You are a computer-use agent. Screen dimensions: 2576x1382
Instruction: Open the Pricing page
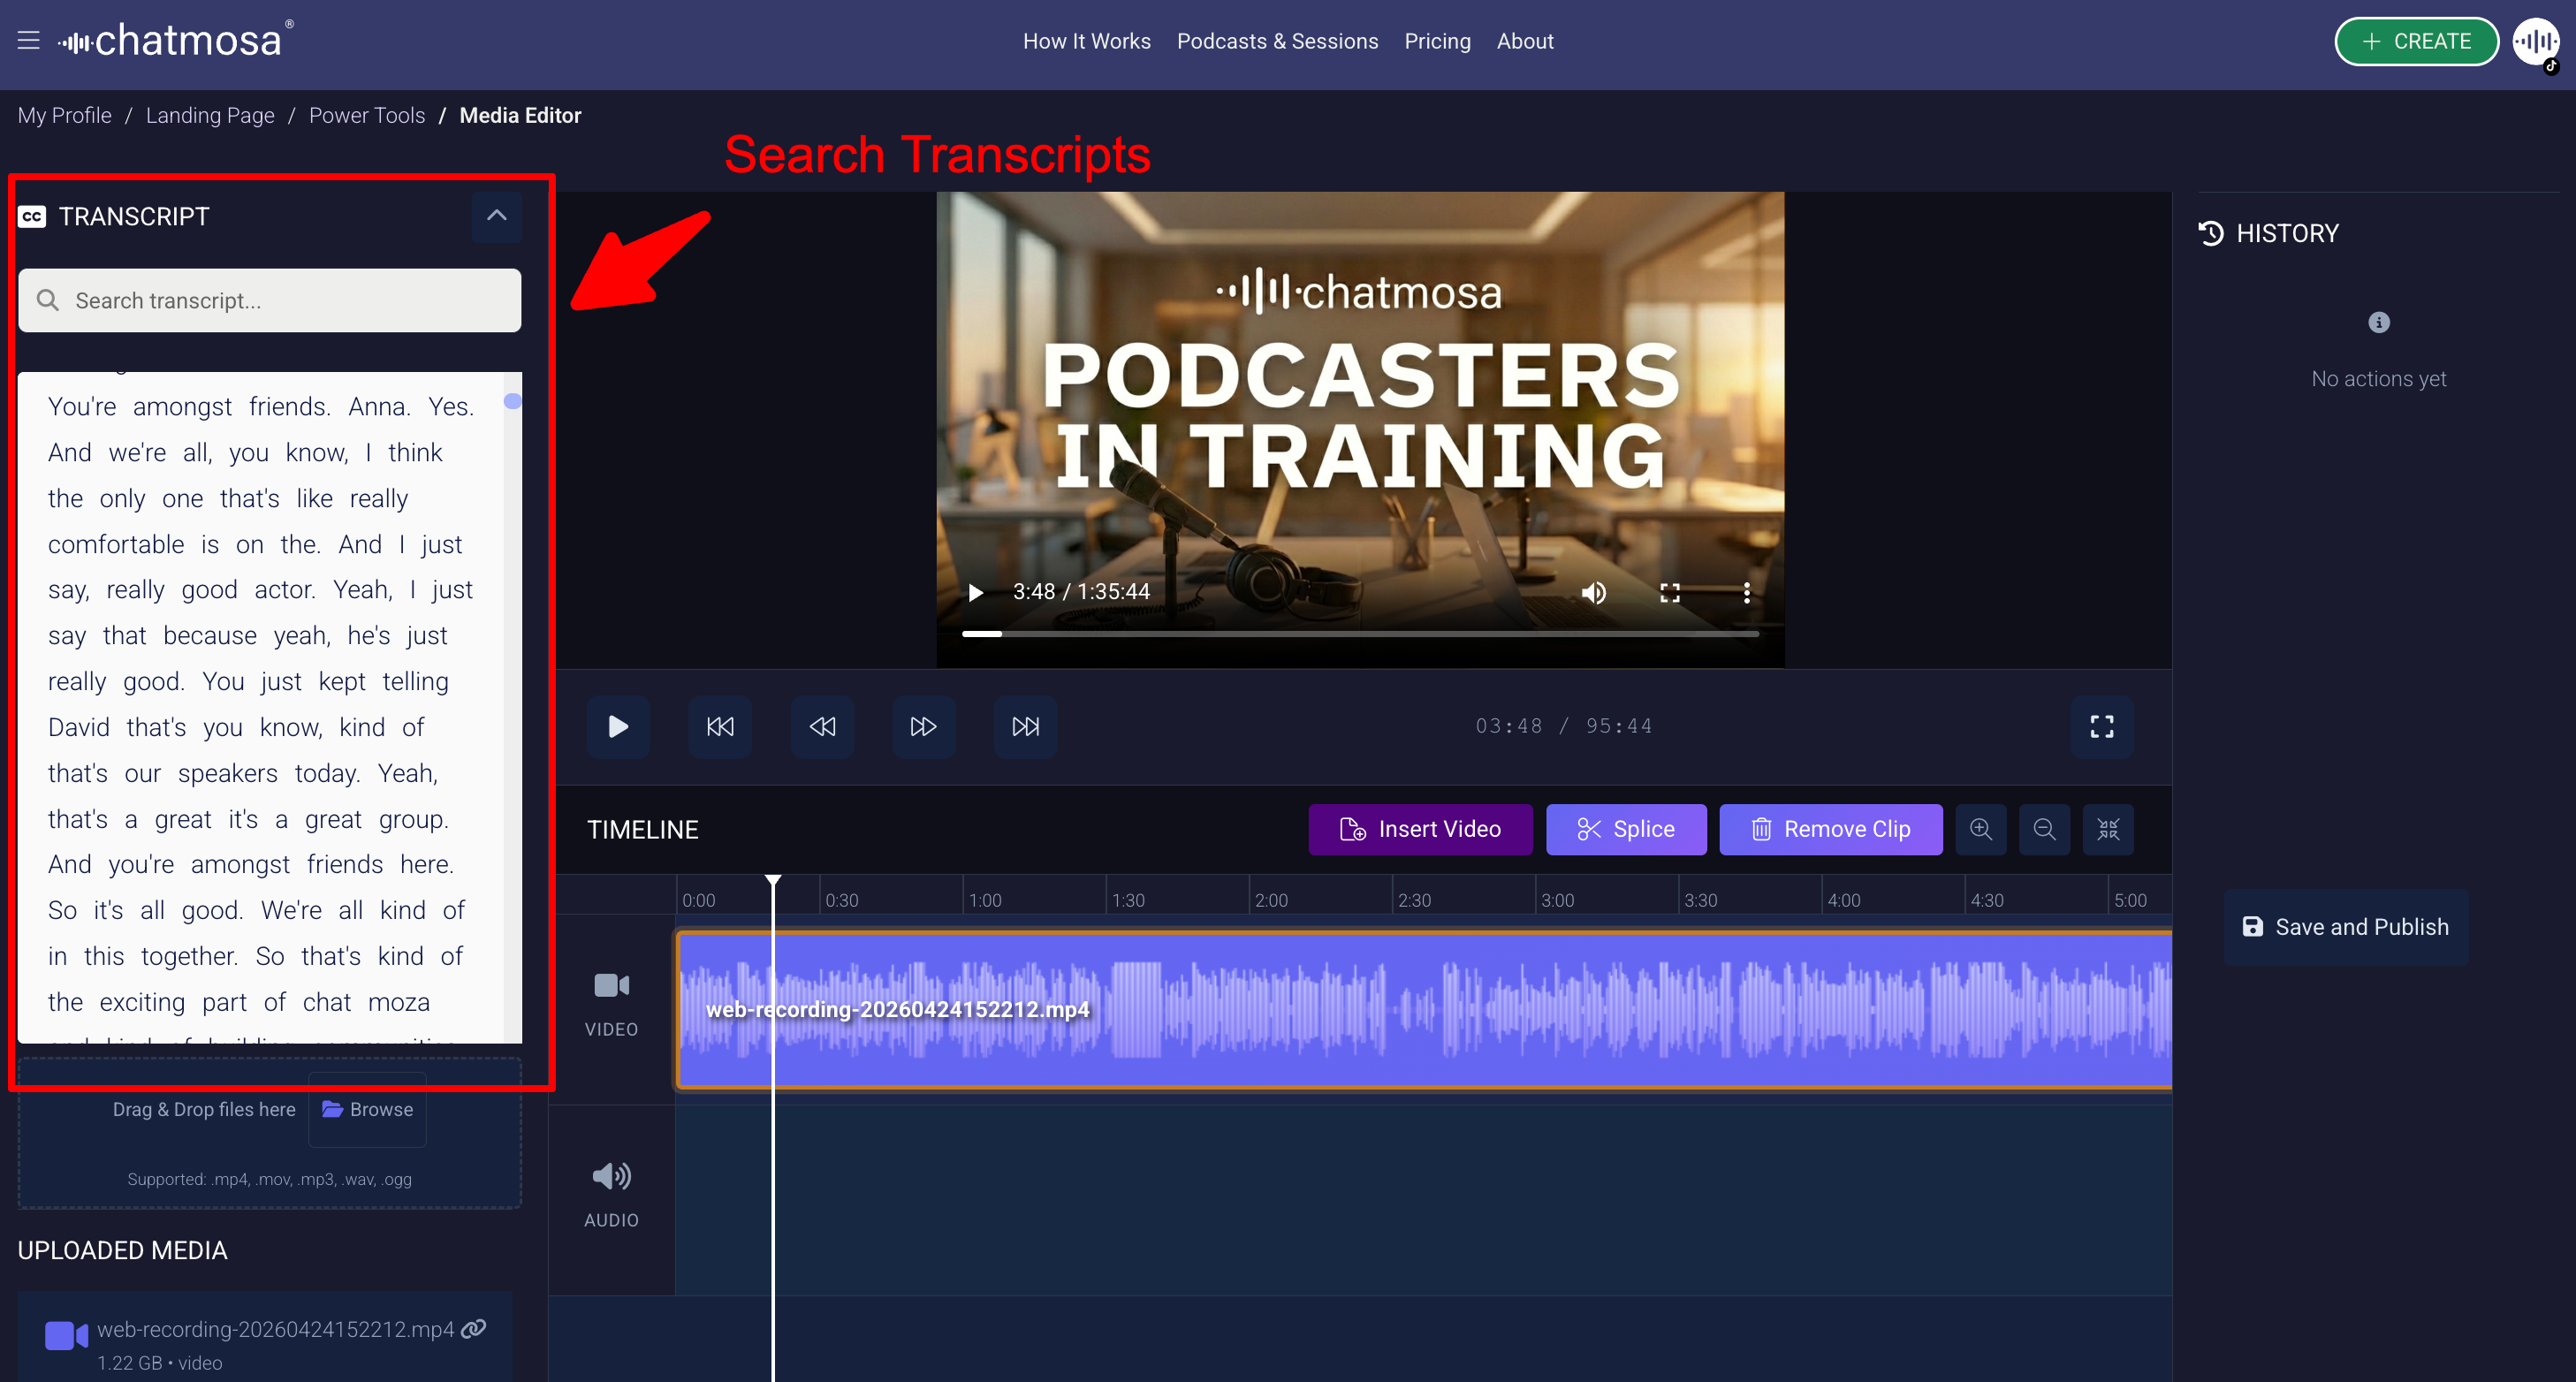pyautogui.click(x=1437, y=41)
